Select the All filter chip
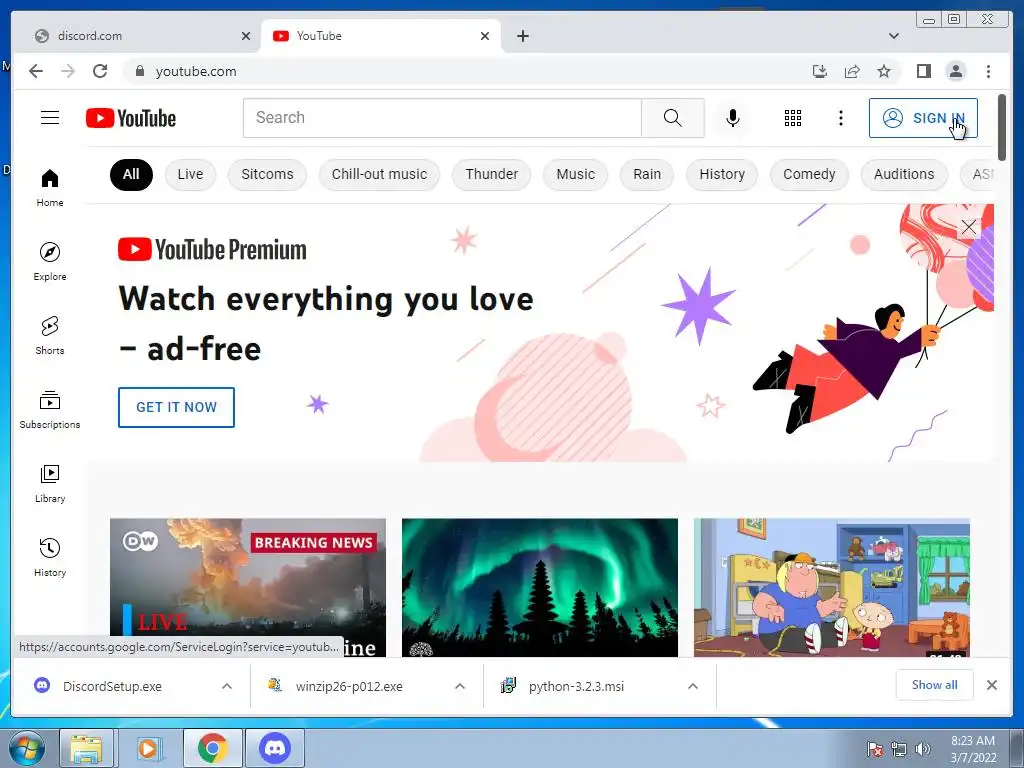Image resolution: width=1024 pixels, height=768 pixels. click(131, 174)
